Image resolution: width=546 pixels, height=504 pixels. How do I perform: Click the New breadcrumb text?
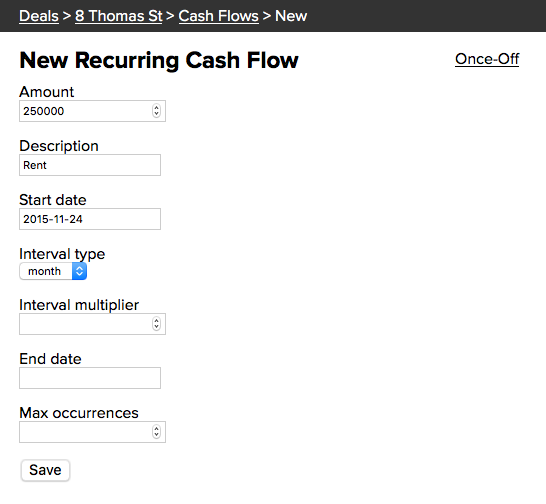pyautogui.click(x=291, y=16)
